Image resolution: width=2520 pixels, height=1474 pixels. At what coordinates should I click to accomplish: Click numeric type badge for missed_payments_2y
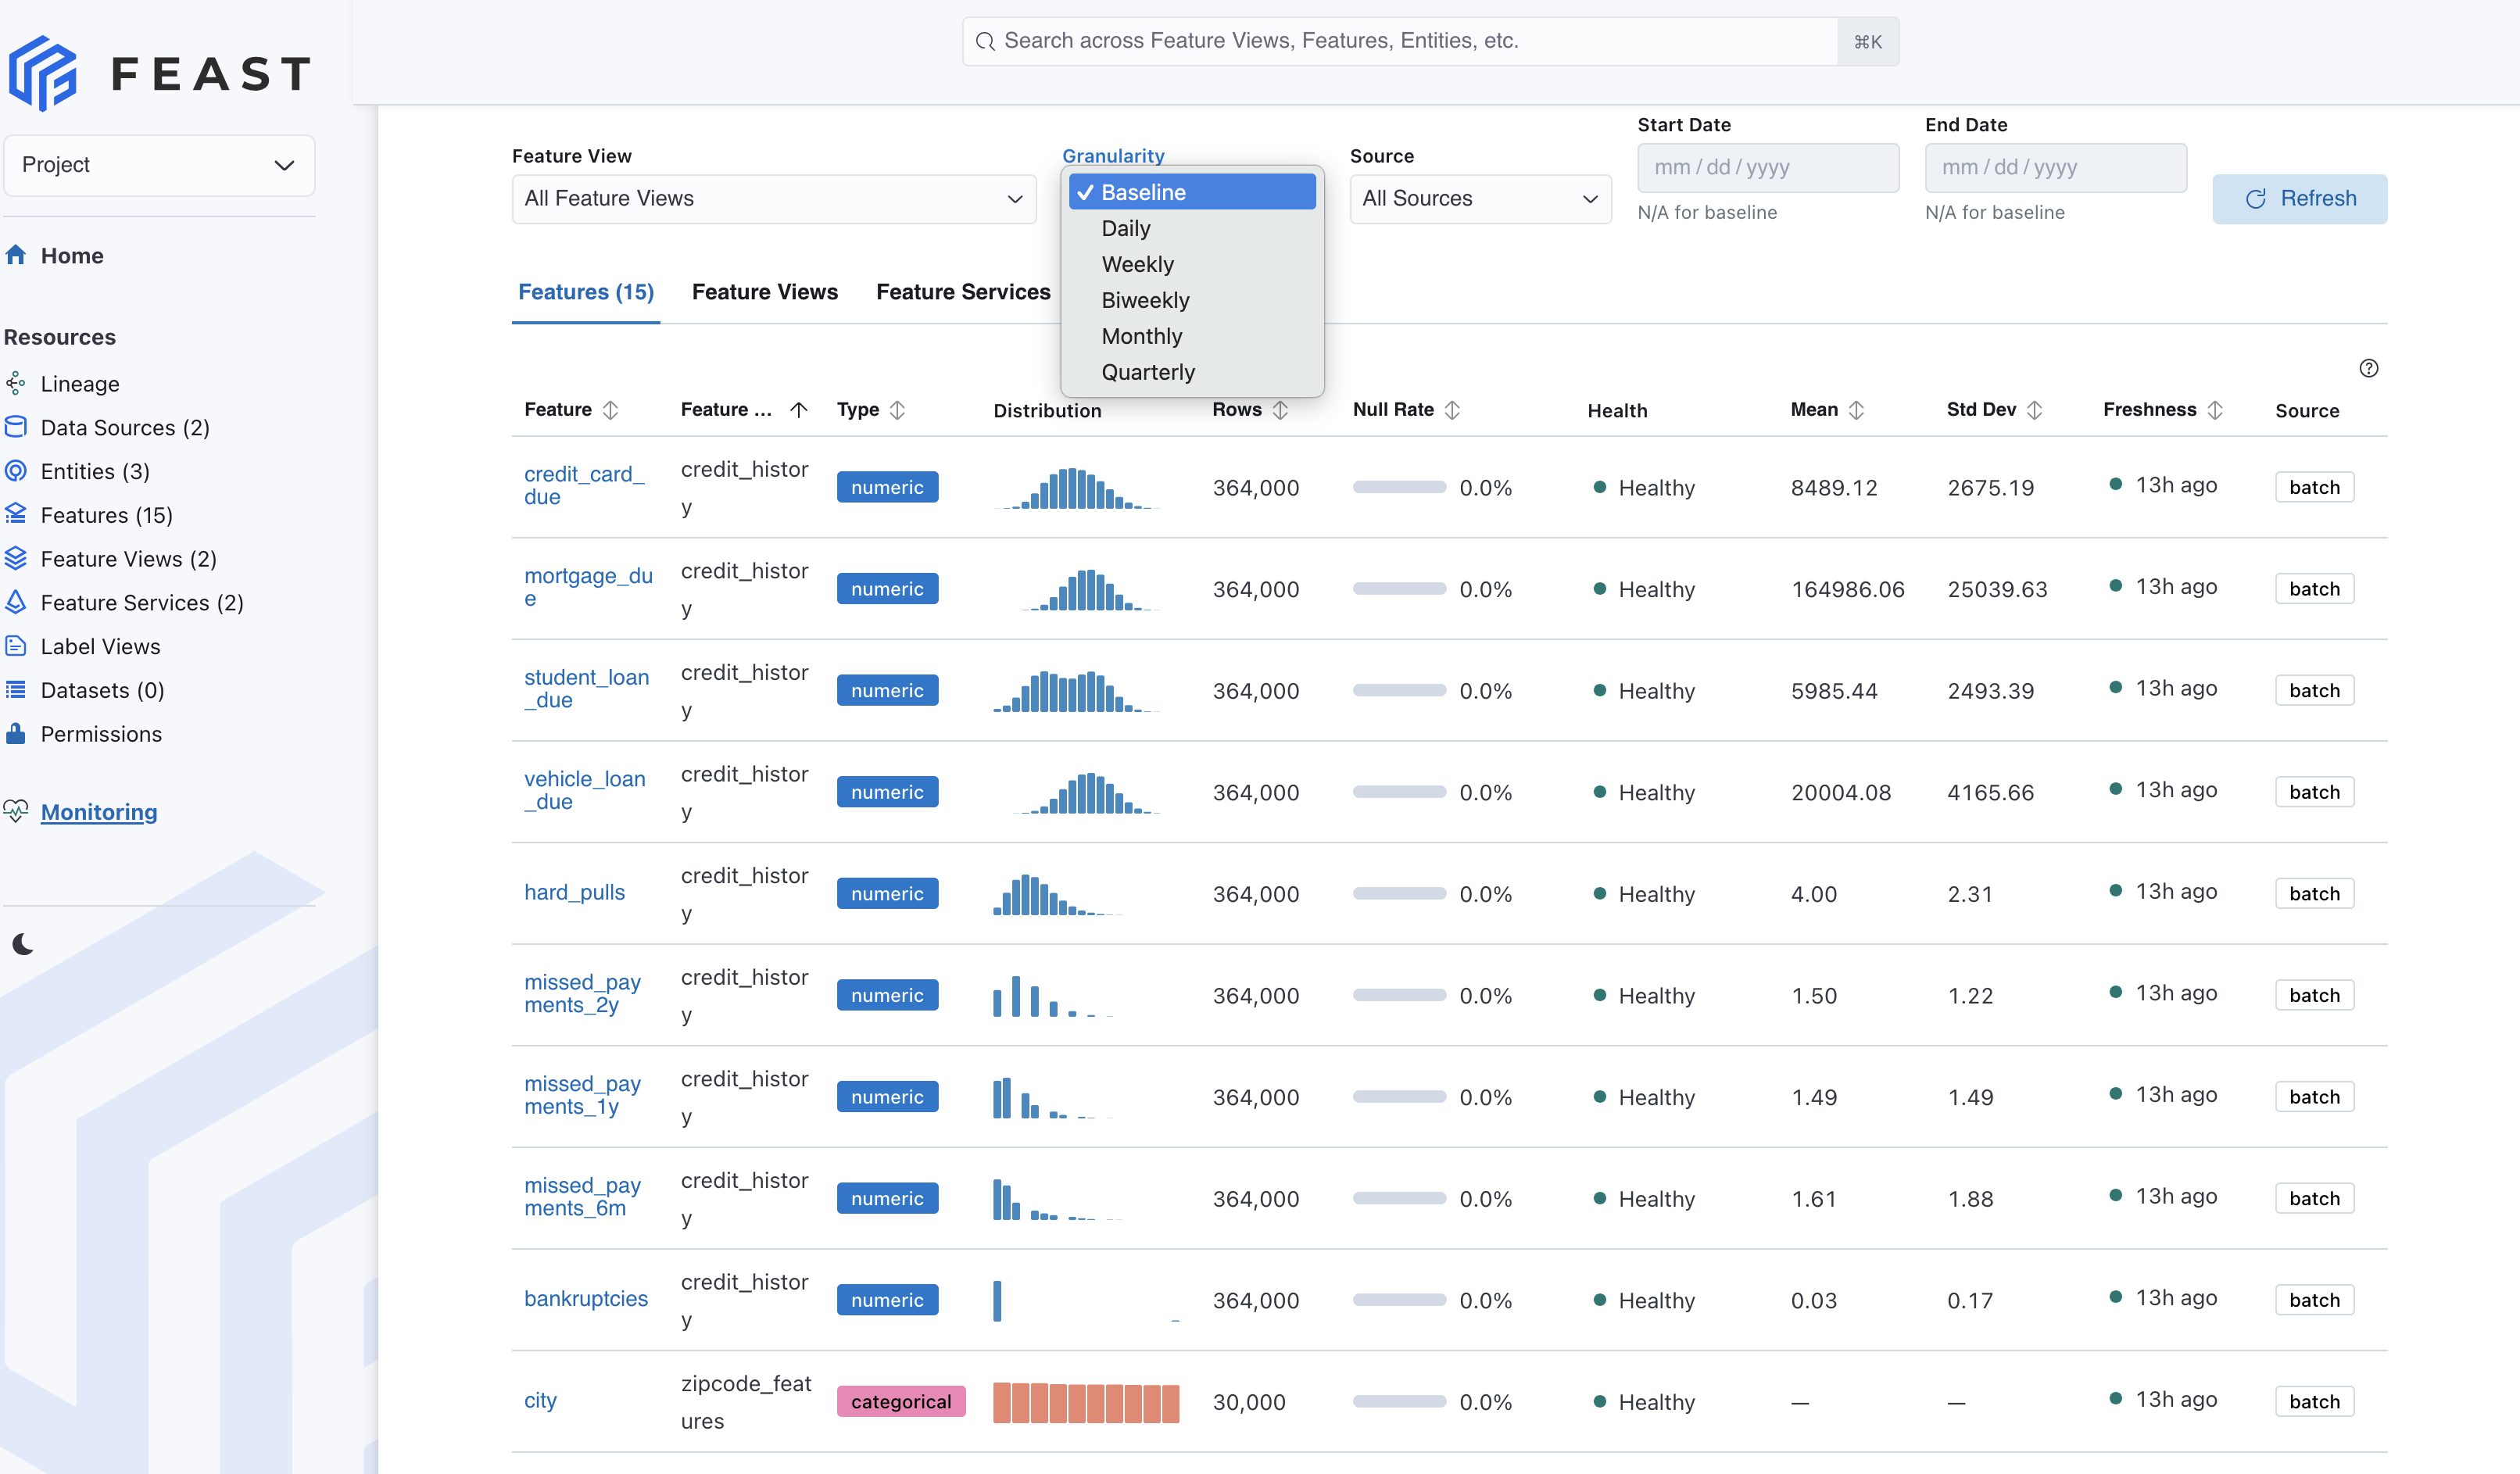pyautogui.click(x=887, y=994)
